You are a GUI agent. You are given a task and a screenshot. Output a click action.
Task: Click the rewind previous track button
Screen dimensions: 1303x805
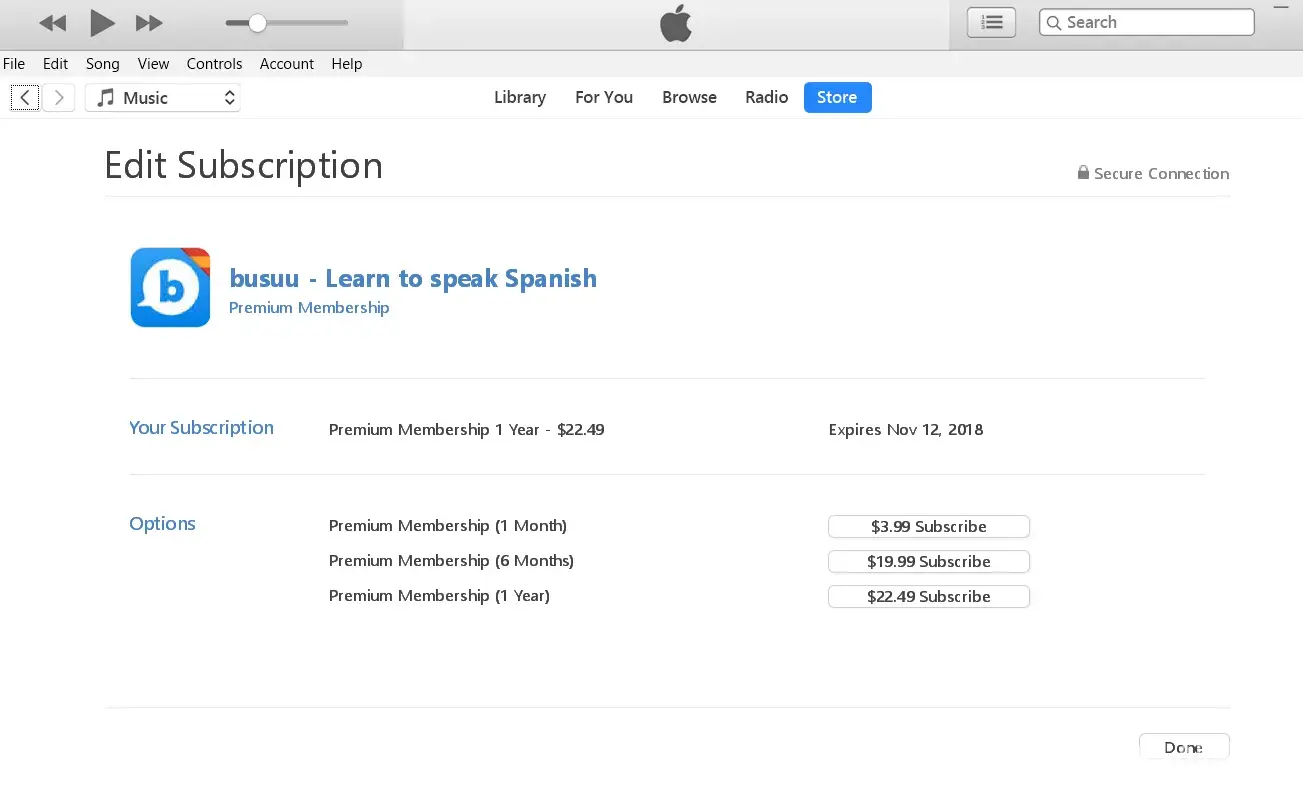[52, 23]
